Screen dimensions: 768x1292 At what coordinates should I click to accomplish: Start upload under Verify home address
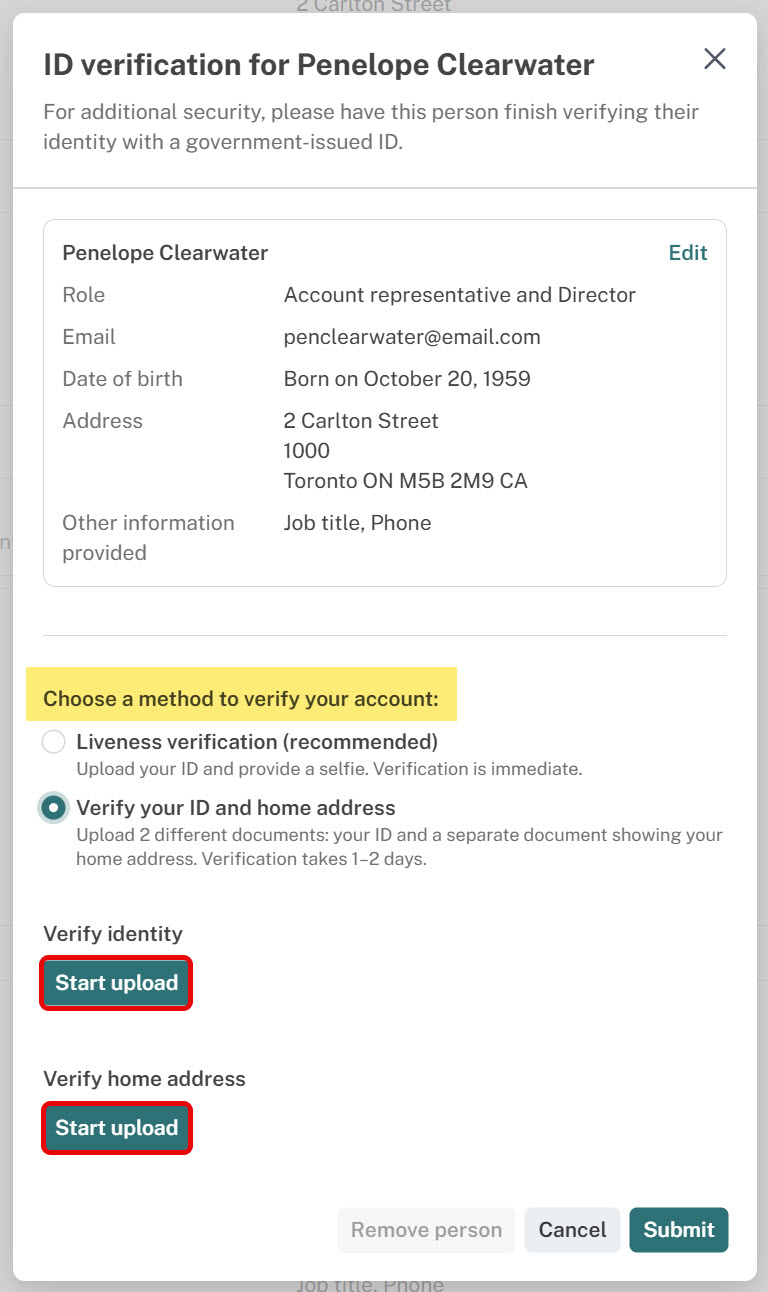pos(116,1128)
